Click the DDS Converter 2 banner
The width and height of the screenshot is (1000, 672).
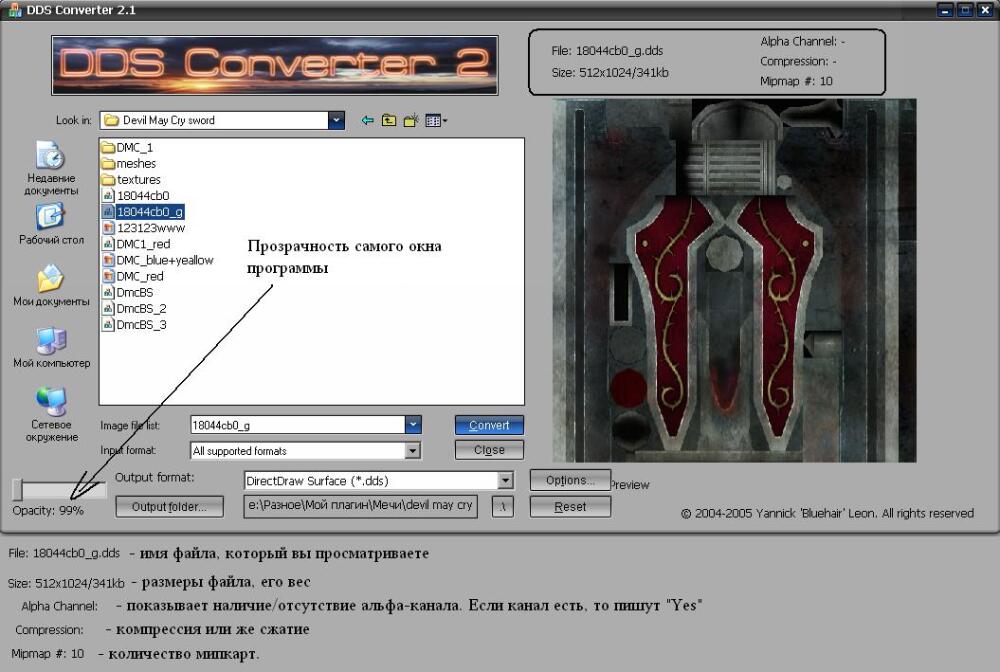pyautogui.click(x=275, y=65)
